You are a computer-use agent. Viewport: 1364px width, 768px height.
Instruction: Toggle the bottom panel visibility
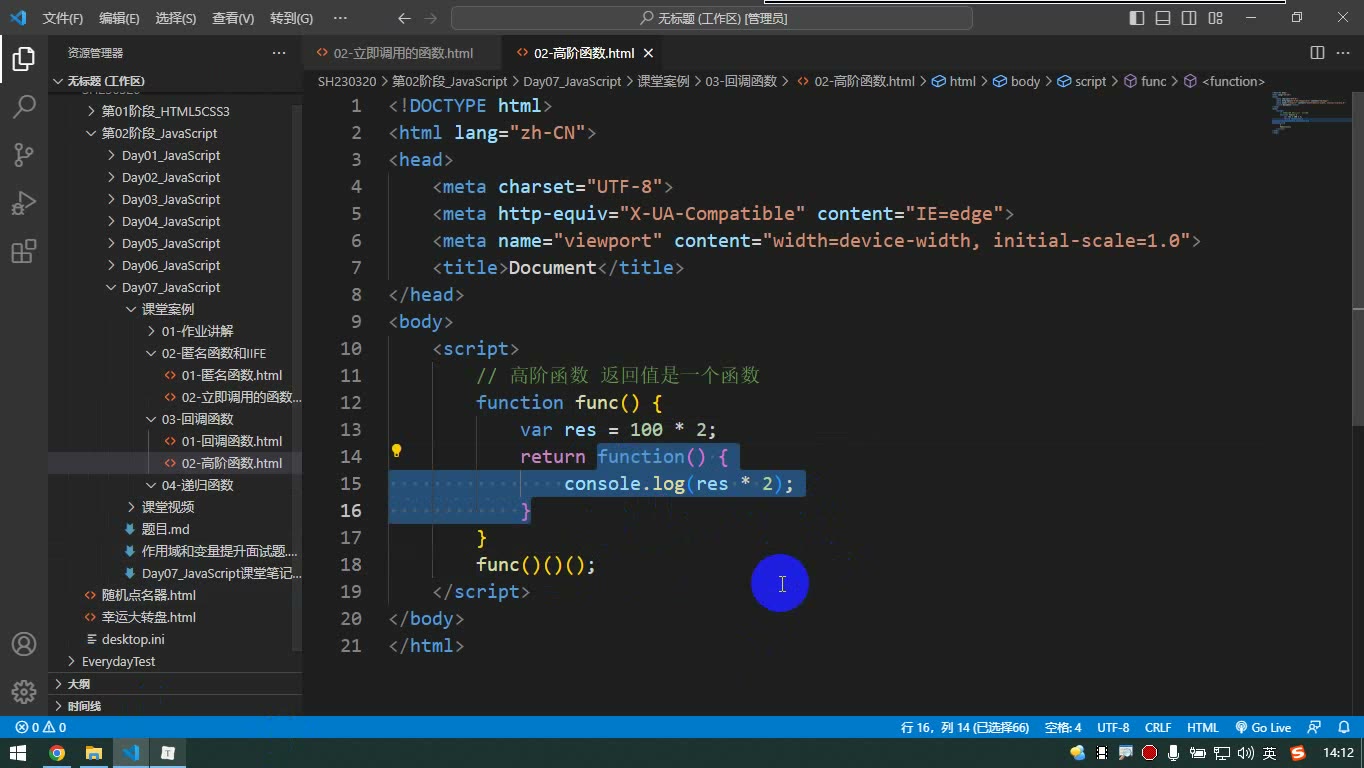[x=1163, y=18]
